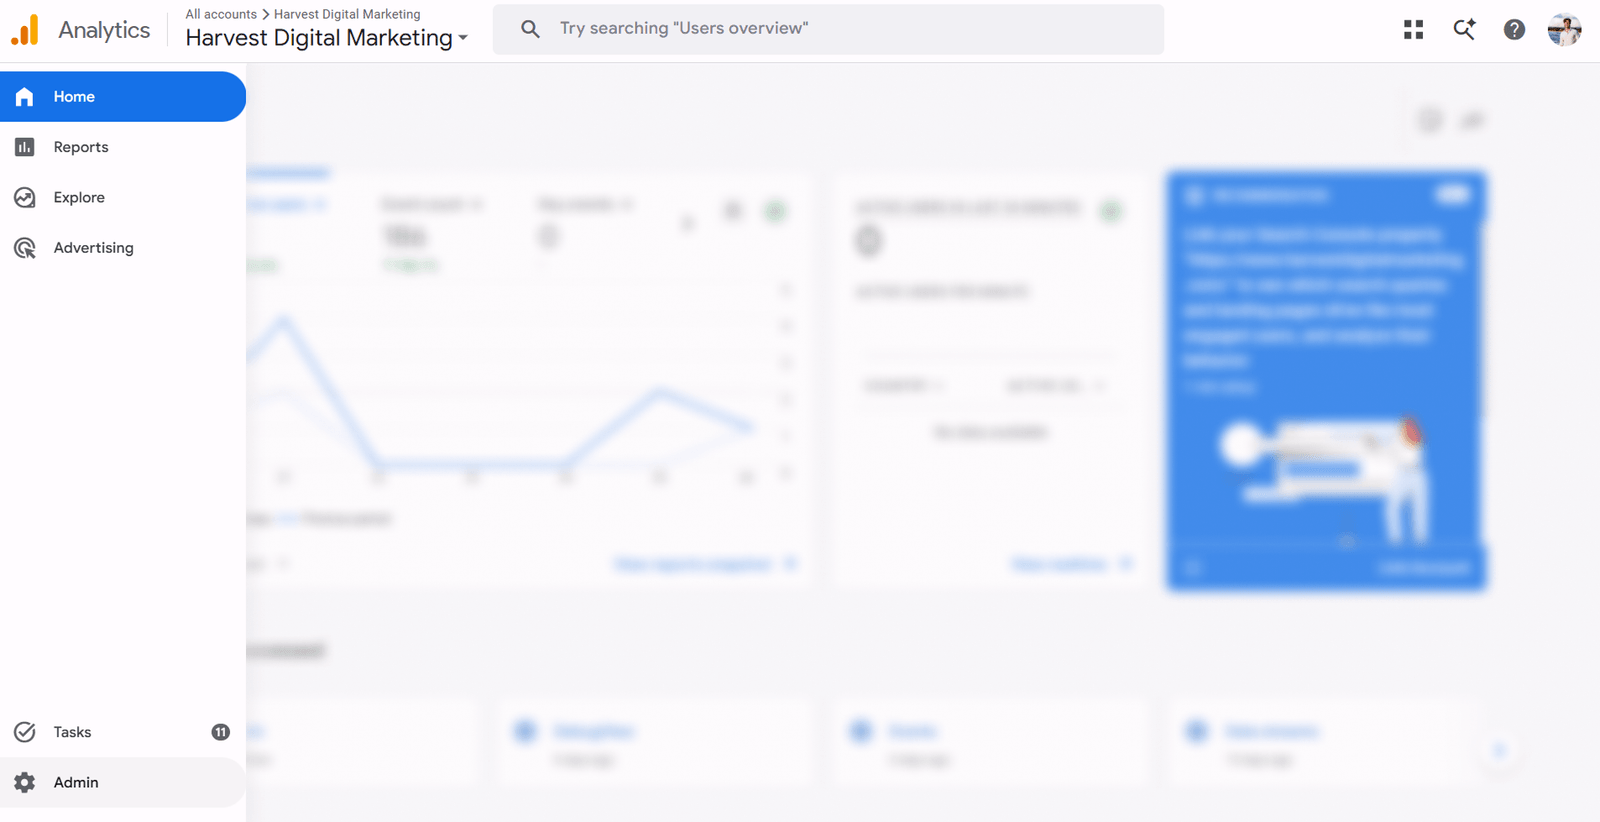Open the Help question mark icon

tap(1514, 30)
